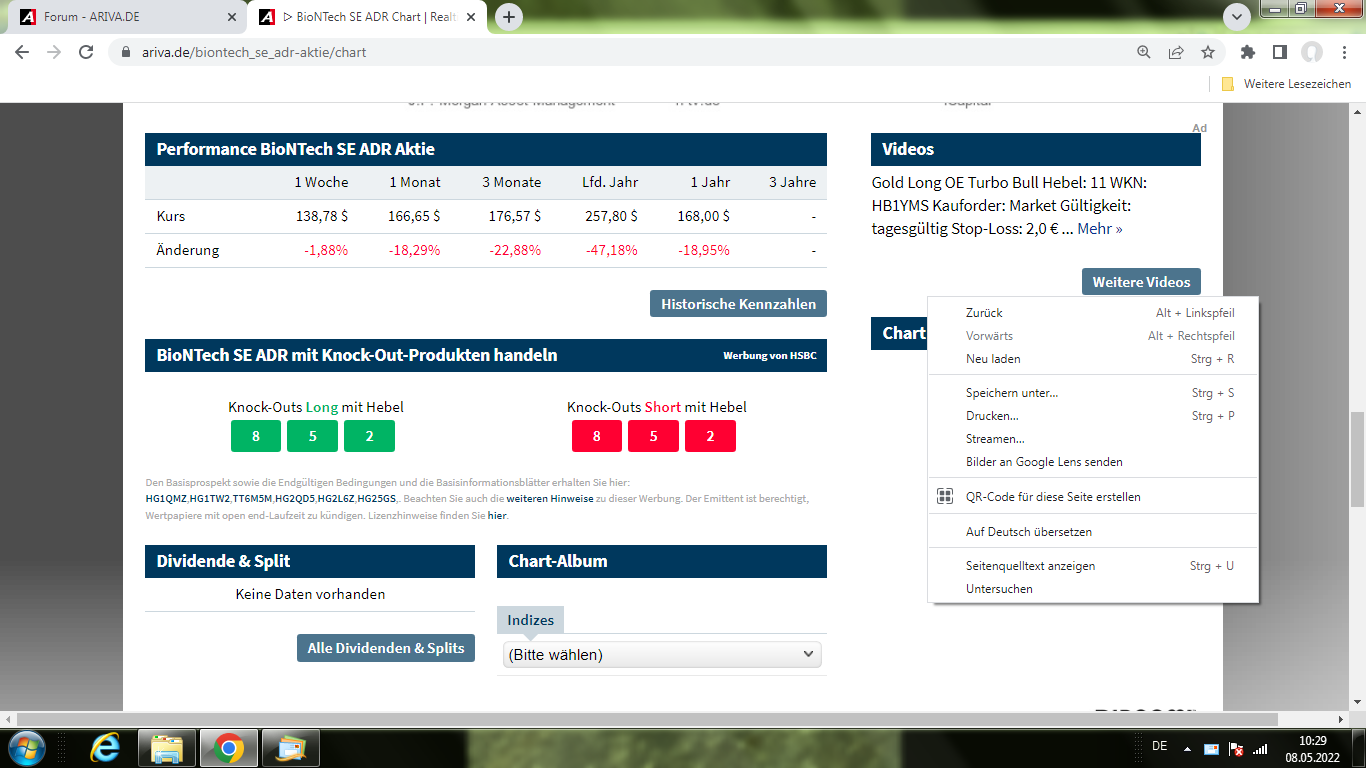Open Alle Dividenden & Splits
The image size is (1366, 768).
coord(386,648)
